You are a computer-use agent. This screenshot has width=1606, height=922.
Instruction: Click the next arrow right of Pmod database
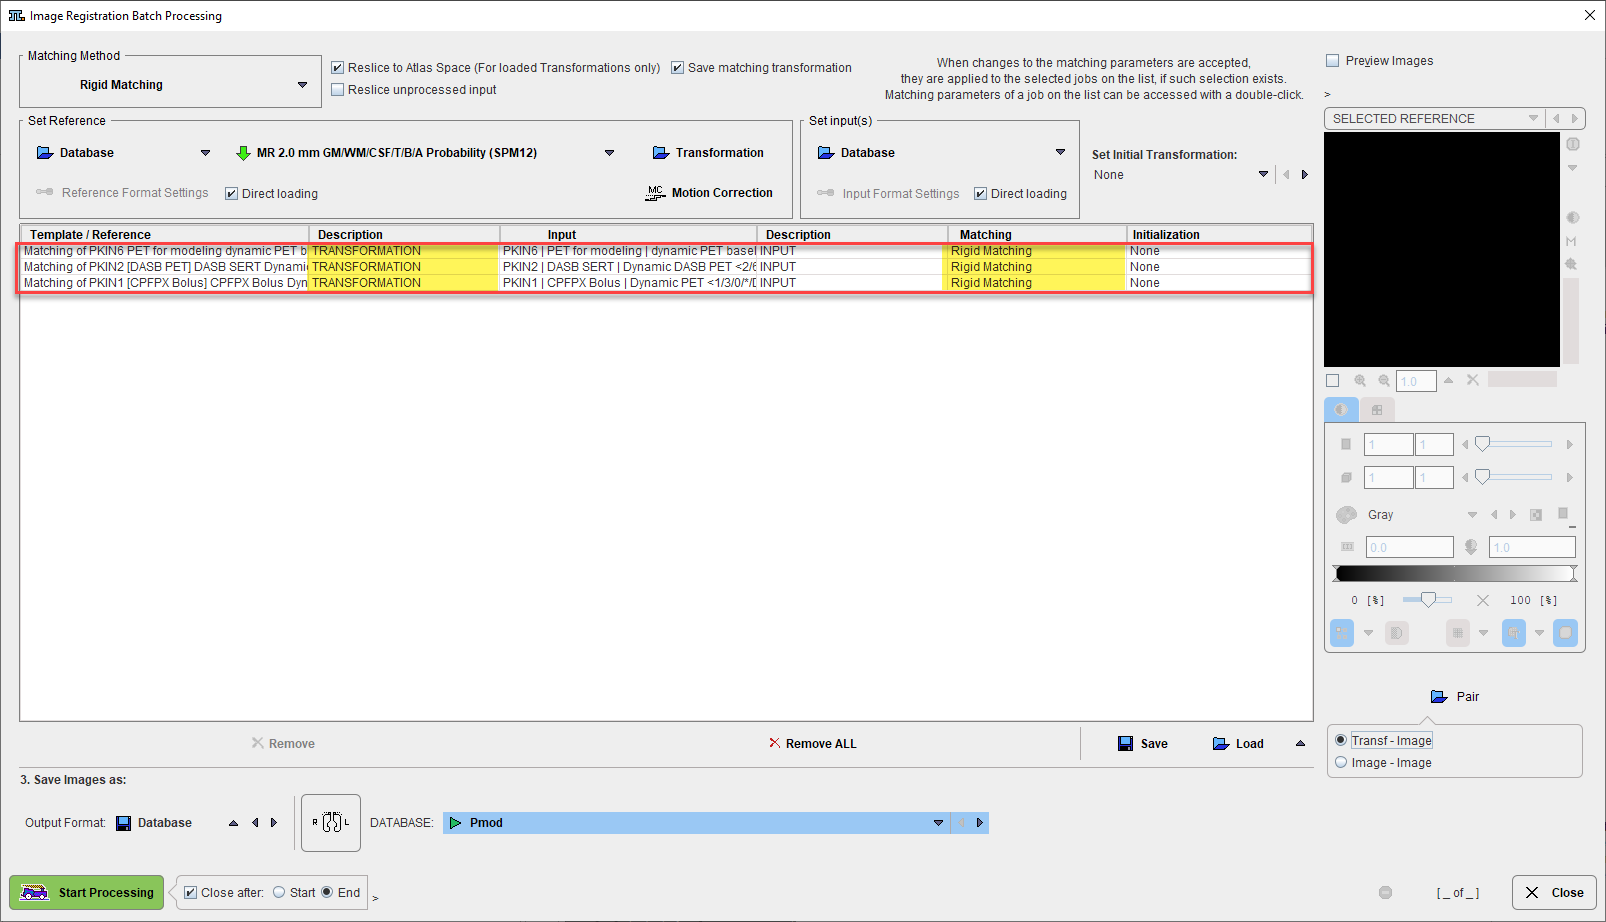[x=980, y=823]
